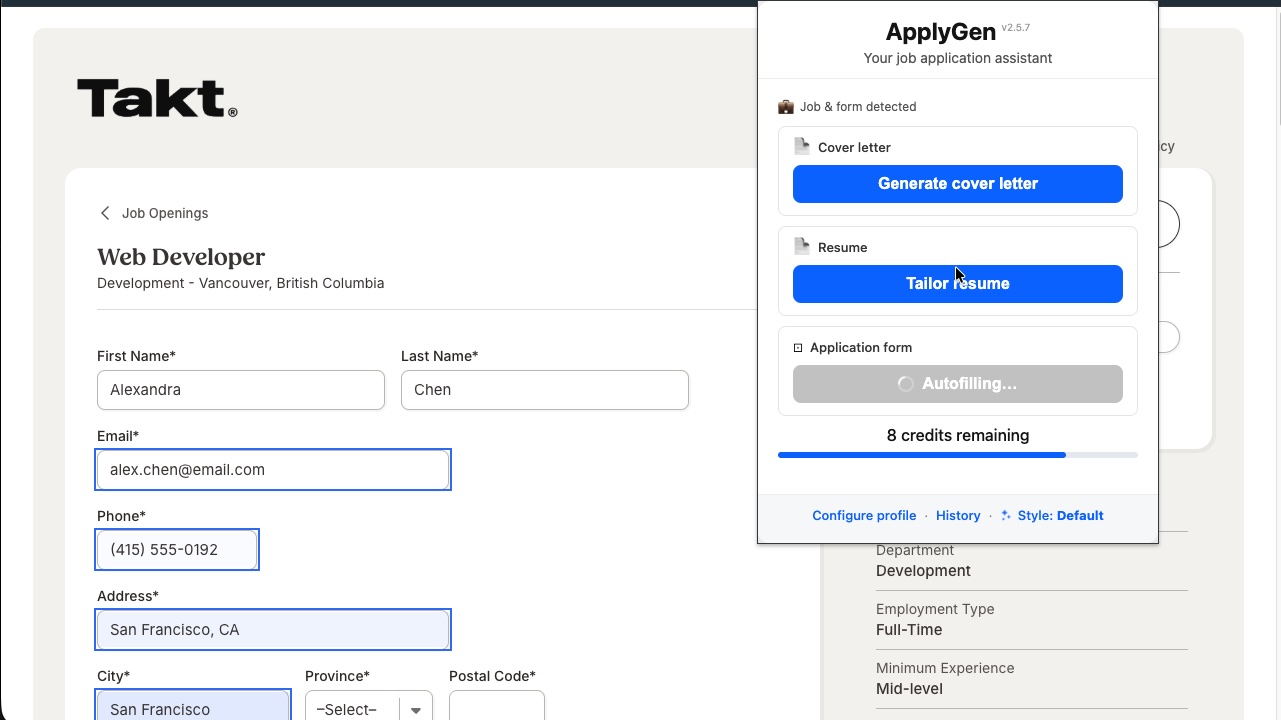Click the Postal Code field
Viewport: 1281px width, 720px height.
[497, 706]
